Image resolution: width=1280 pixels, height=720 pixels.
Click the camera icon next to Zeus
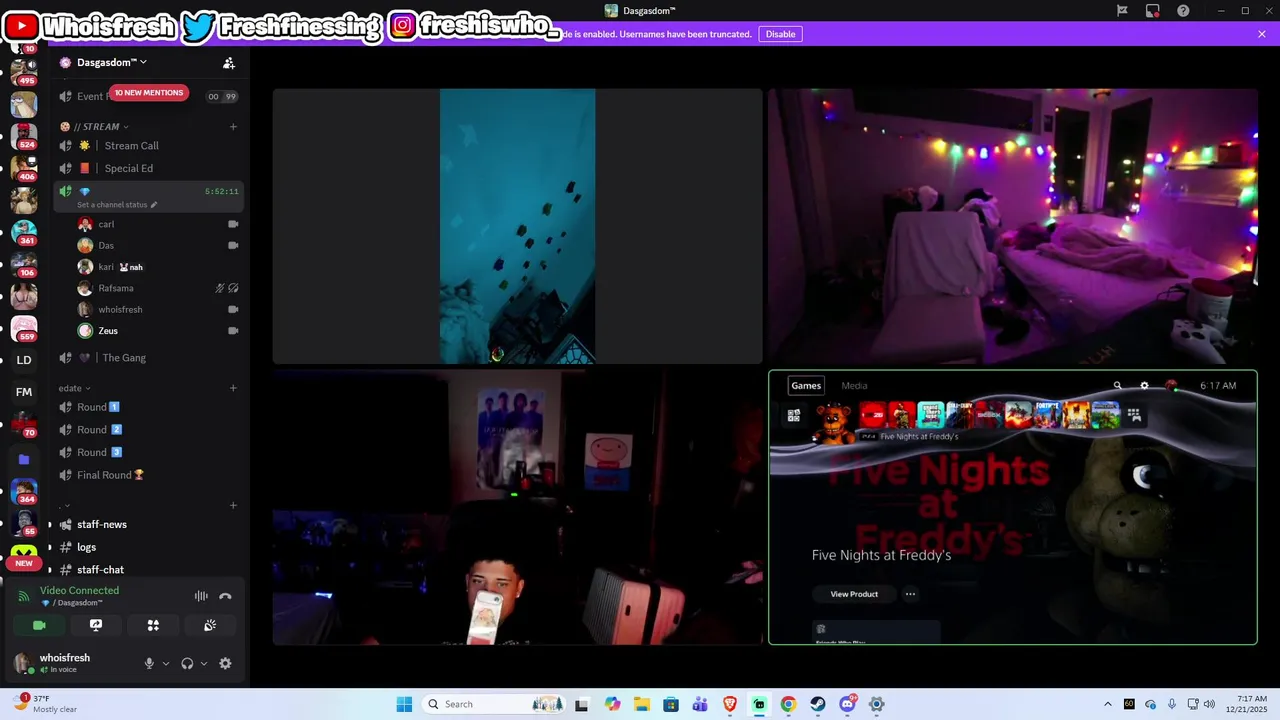[233, 331]
